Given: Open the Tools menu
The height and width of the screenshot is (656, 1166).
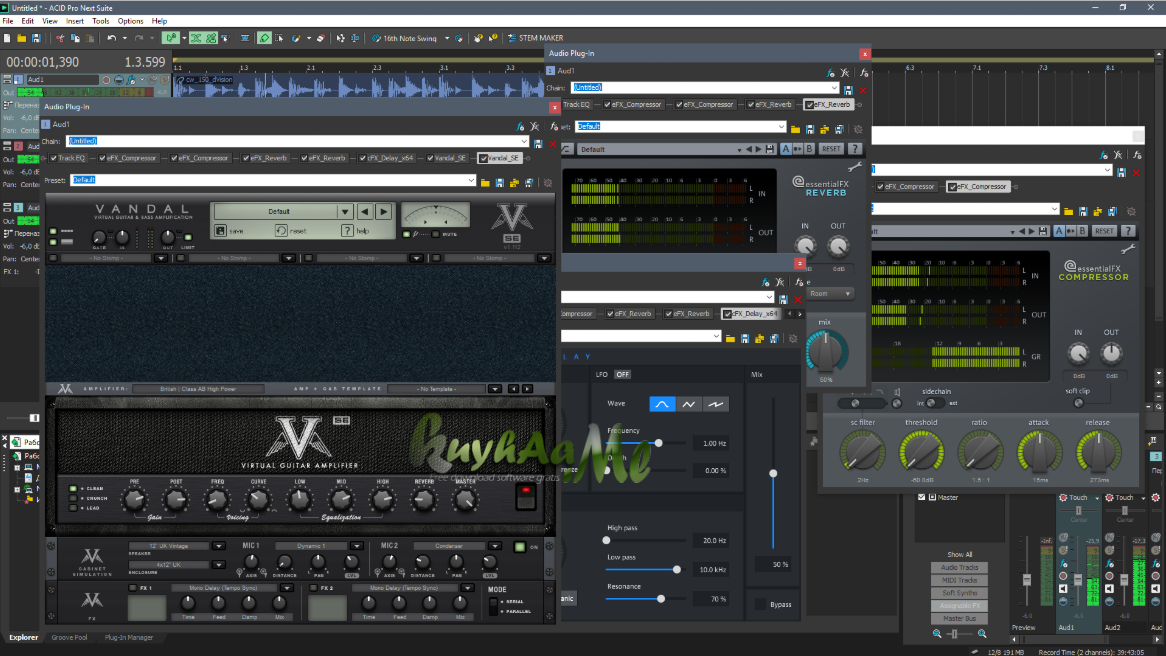Looking at the screenshot, I should pos(100,21).
